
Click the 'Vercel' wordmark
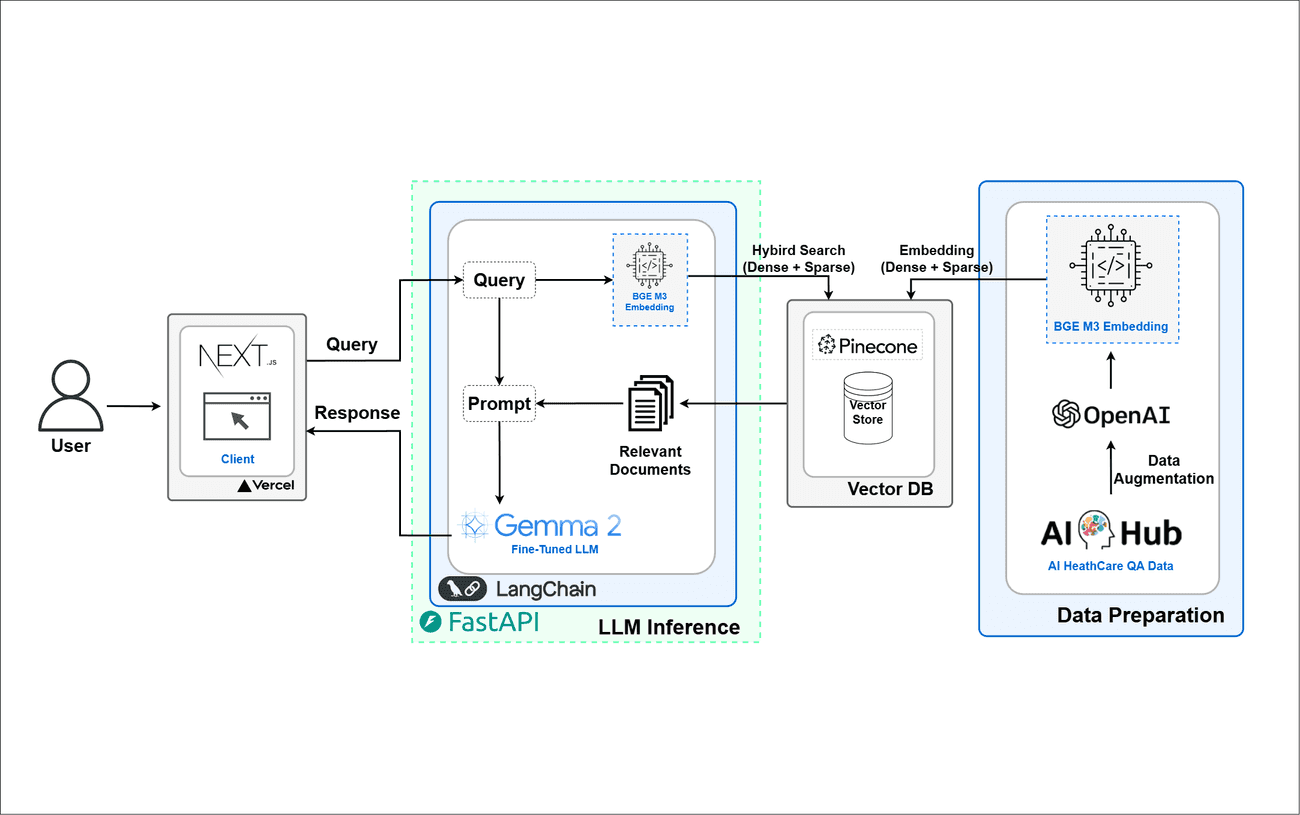(275, 486)
